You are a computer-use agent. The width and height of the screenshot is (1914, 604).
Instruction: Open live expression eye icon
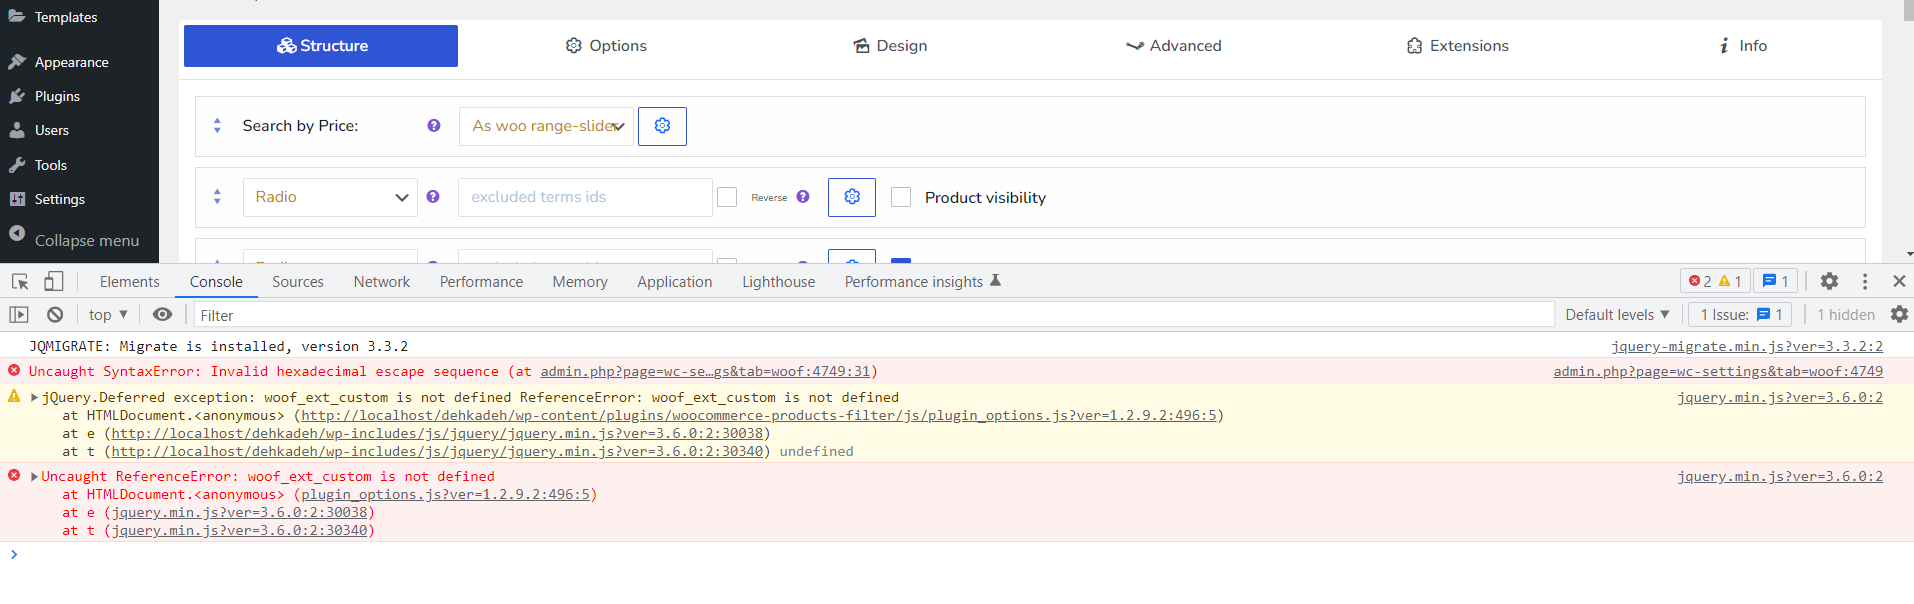point(162,315)
